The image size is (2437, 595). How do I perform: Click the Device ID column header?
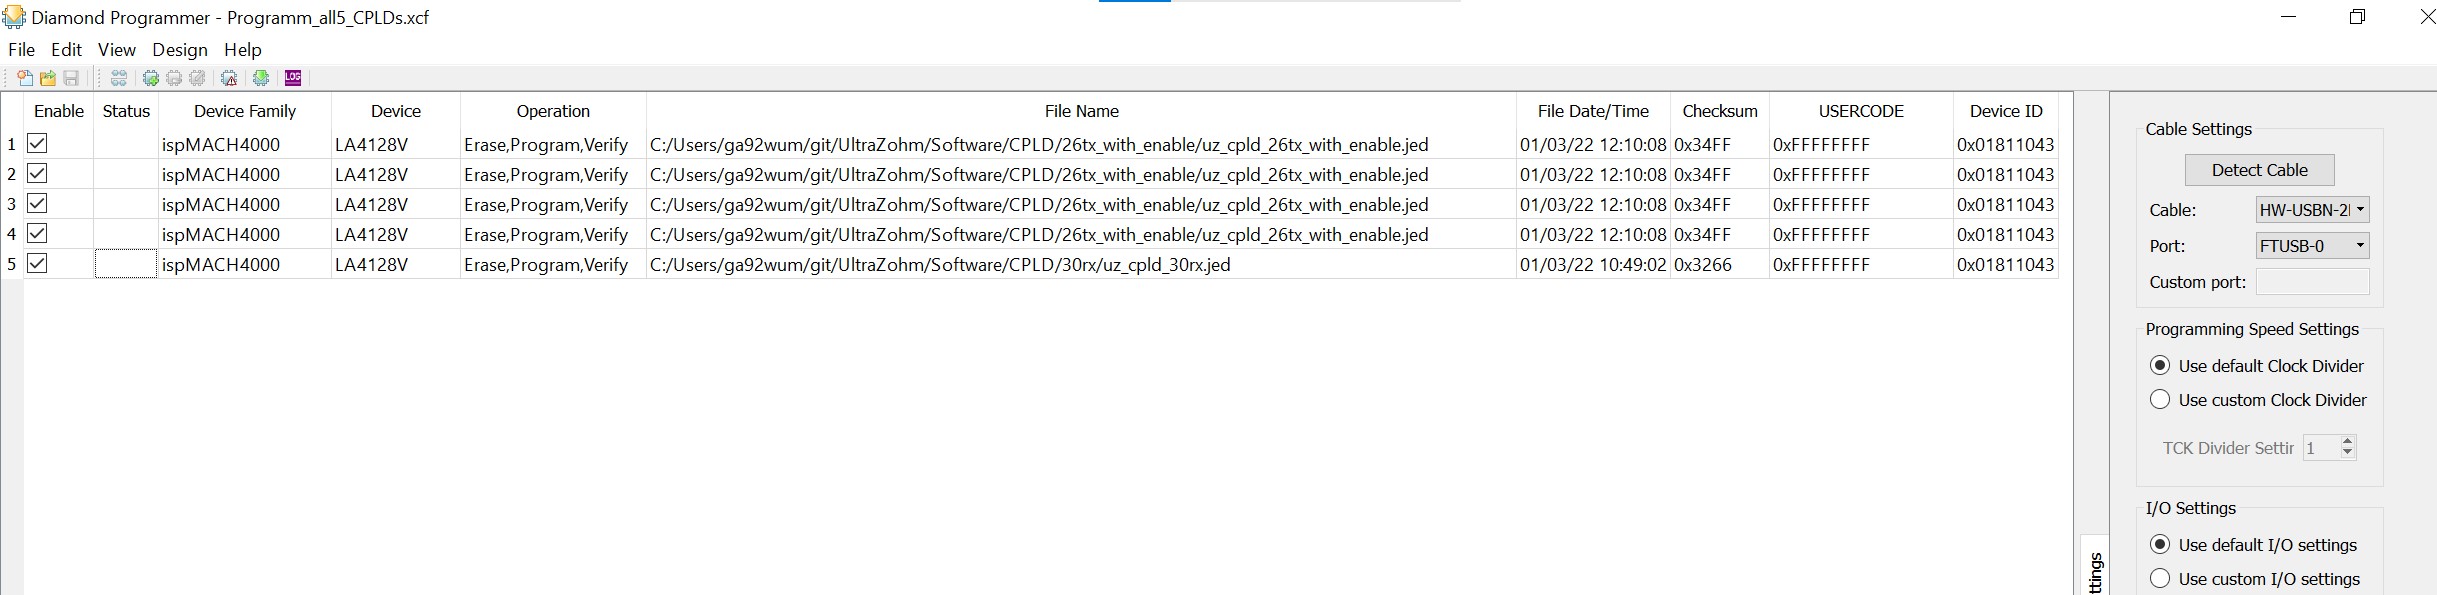2006,111
